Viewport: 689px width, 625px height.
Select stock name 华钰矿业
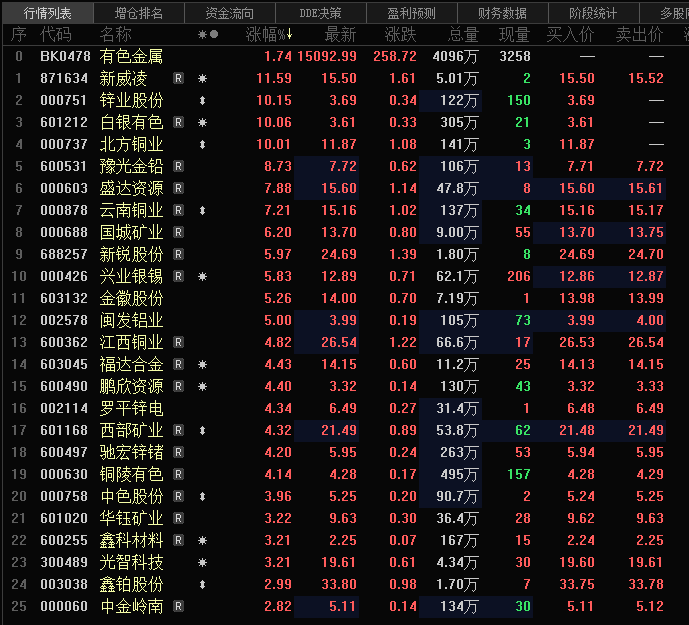coord(131,518)
